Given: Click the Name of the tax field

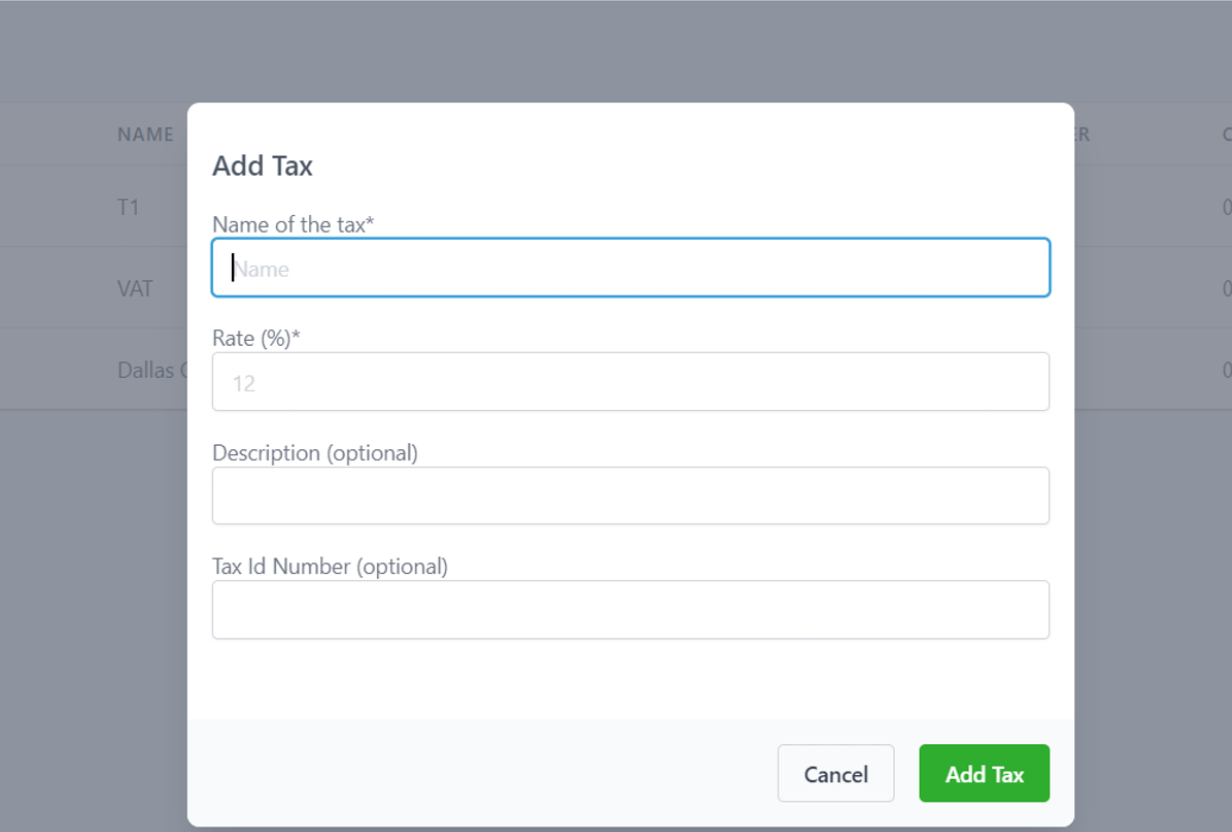Looking at the screenshot, I should tap(630, 267).
